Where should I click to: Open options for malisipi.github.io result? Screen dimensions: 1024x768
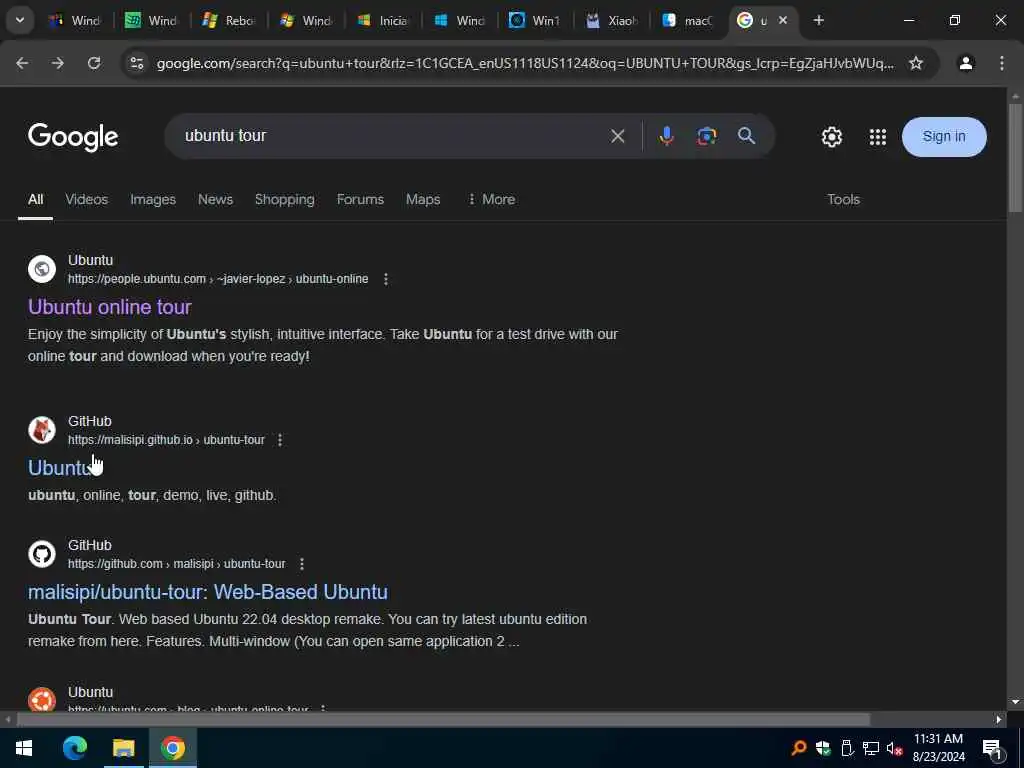pos(280,440)
